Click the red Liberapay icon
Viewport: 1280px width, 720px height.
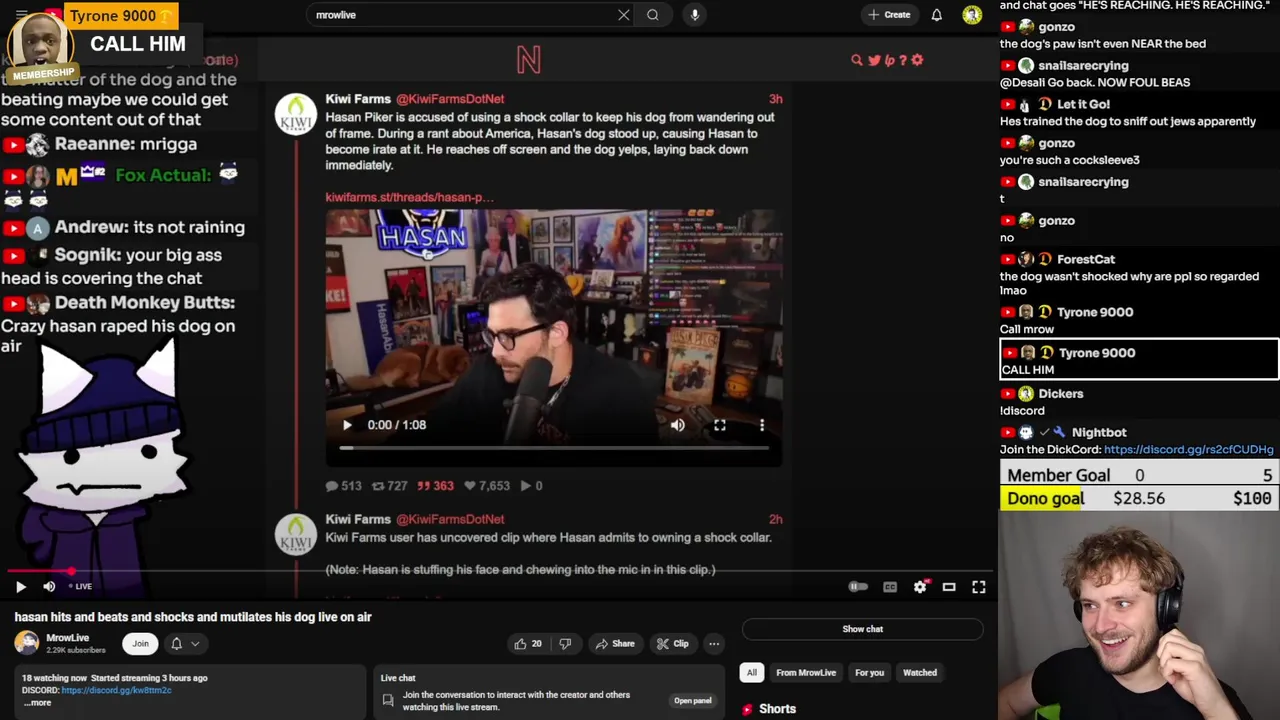pyautogui.click(x=889, y=60)
